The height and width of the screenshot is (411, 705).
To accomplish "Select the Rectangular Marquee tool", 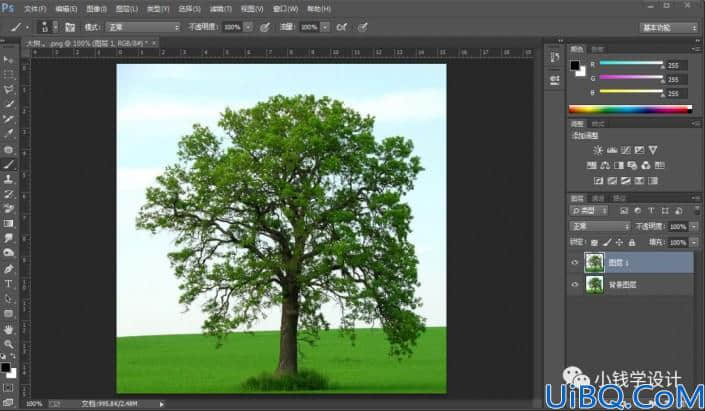I will pyautogui.click(x=8, y=75).
